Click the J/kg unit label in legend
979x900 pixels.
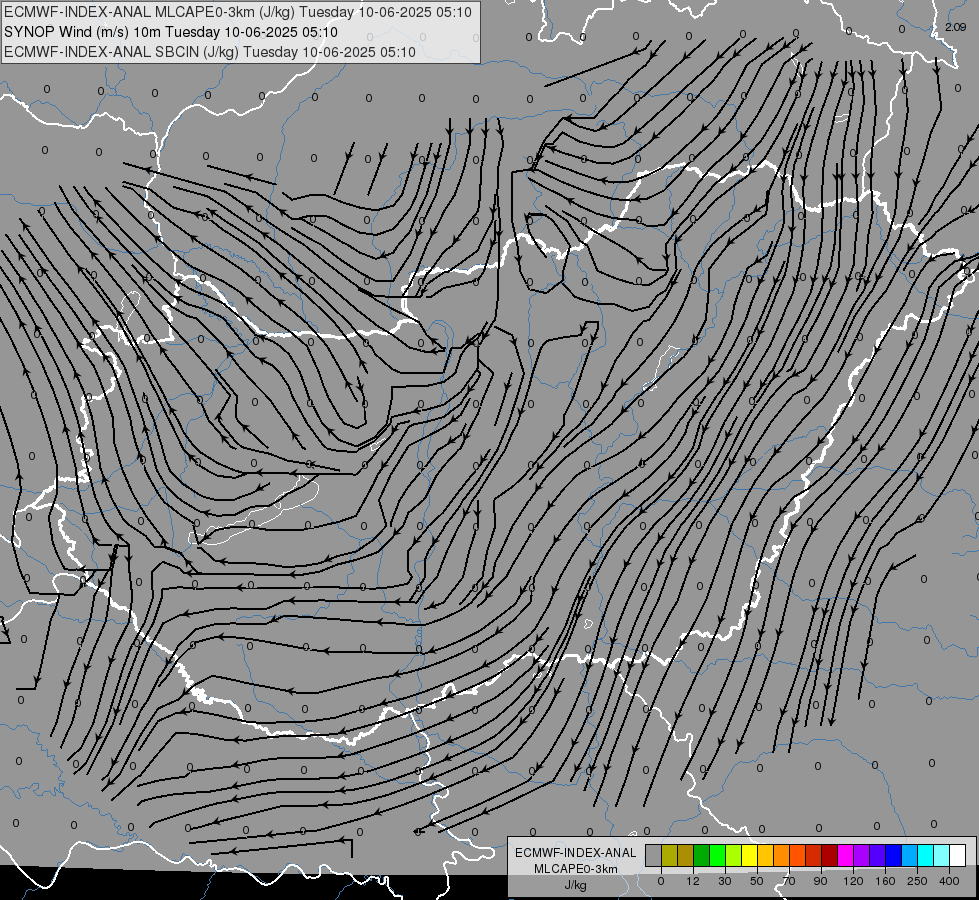575,885
